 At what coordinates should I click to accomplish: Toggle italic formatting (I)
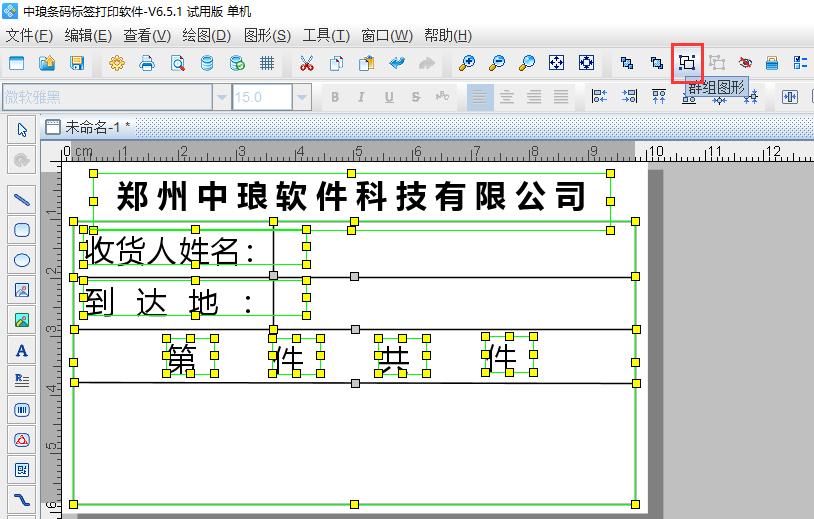361,97
